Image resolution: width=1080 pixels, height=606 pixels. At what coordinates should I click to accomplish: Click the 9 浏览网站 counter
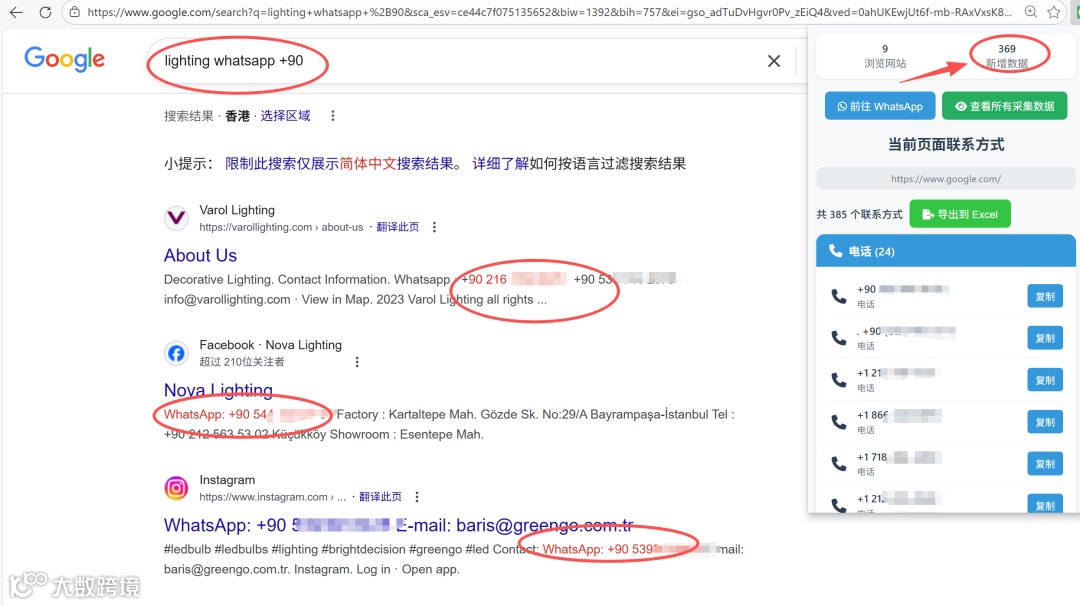(885, 56)
